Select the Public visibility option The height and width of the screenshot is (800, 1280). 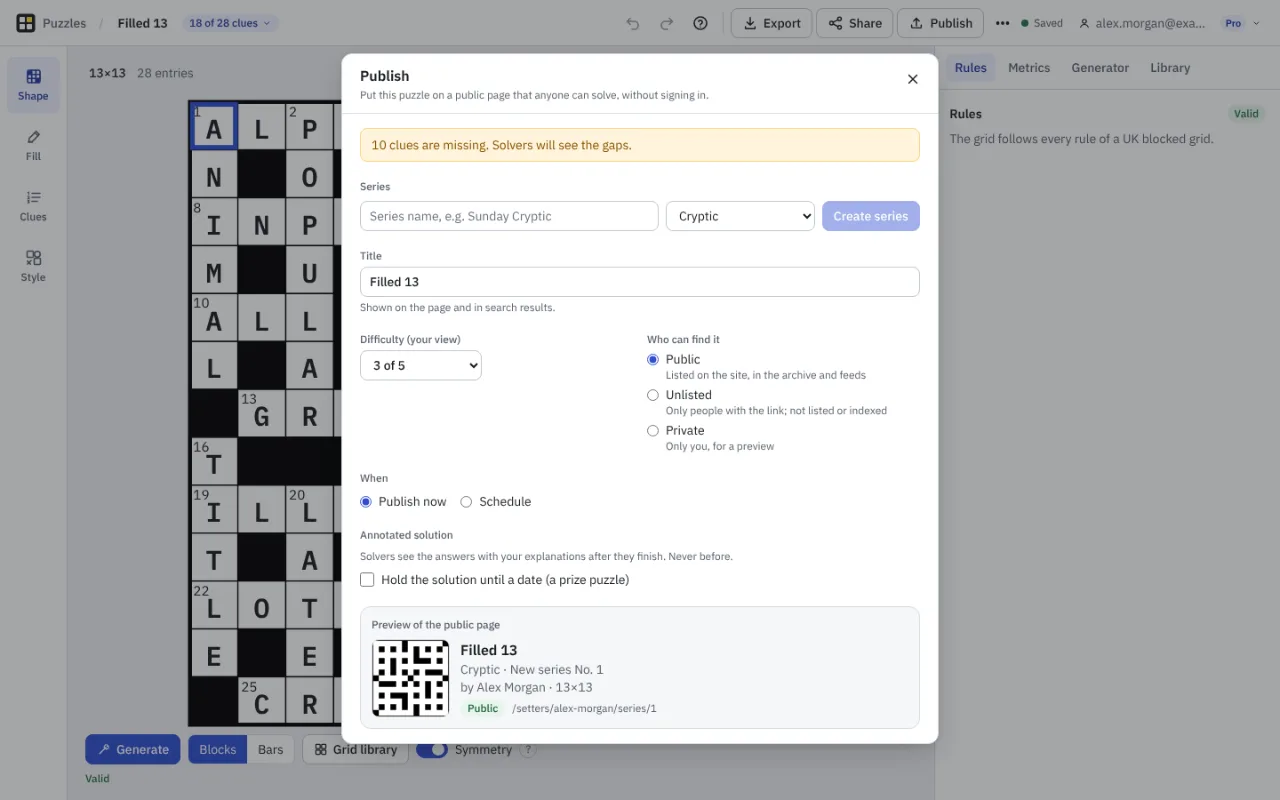coord(653,359)
